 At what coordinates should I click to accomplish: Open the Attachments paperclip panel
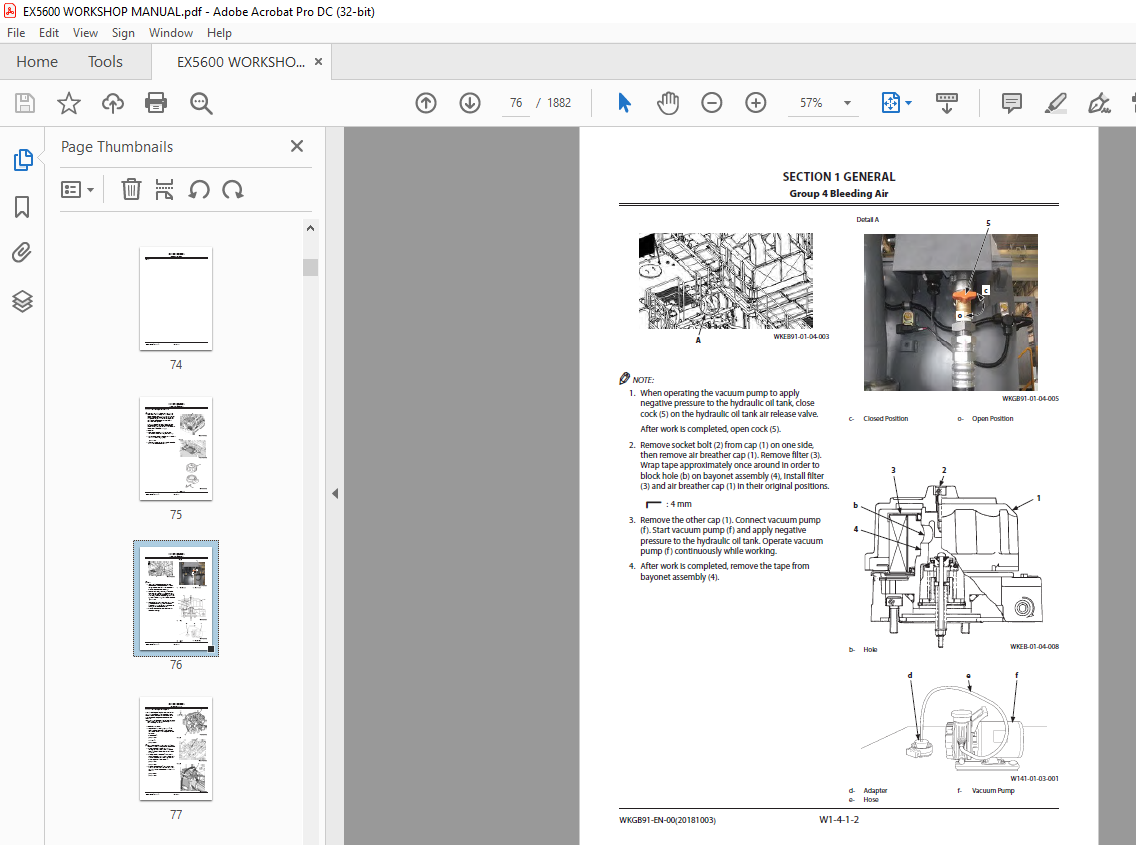pyautogui.click(x=22, y=253)
